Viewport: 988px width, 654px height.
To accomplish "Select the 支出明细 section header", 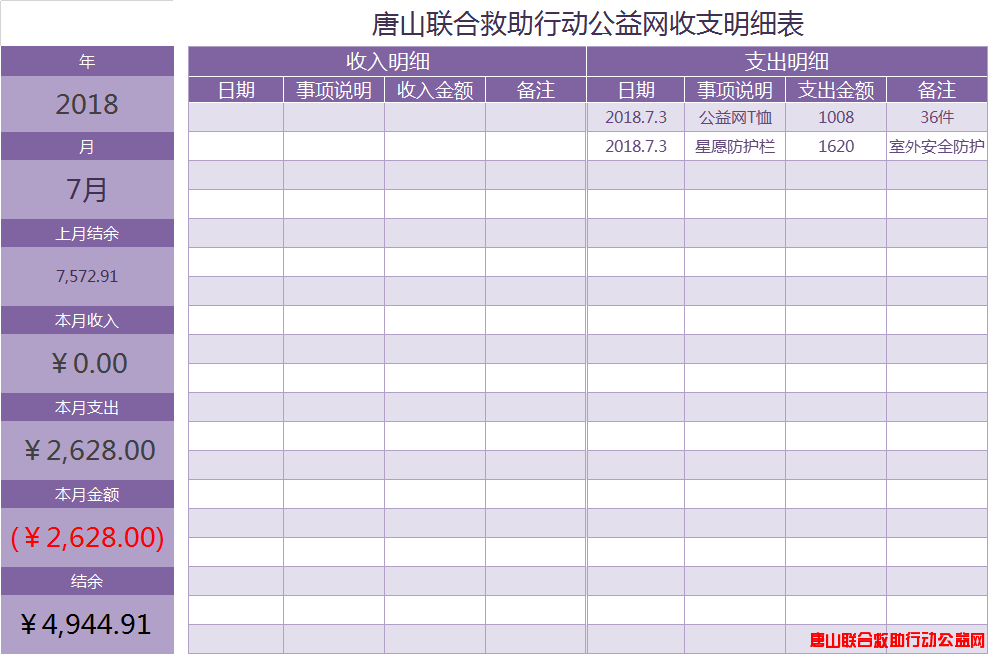I will tap(787, 62).
